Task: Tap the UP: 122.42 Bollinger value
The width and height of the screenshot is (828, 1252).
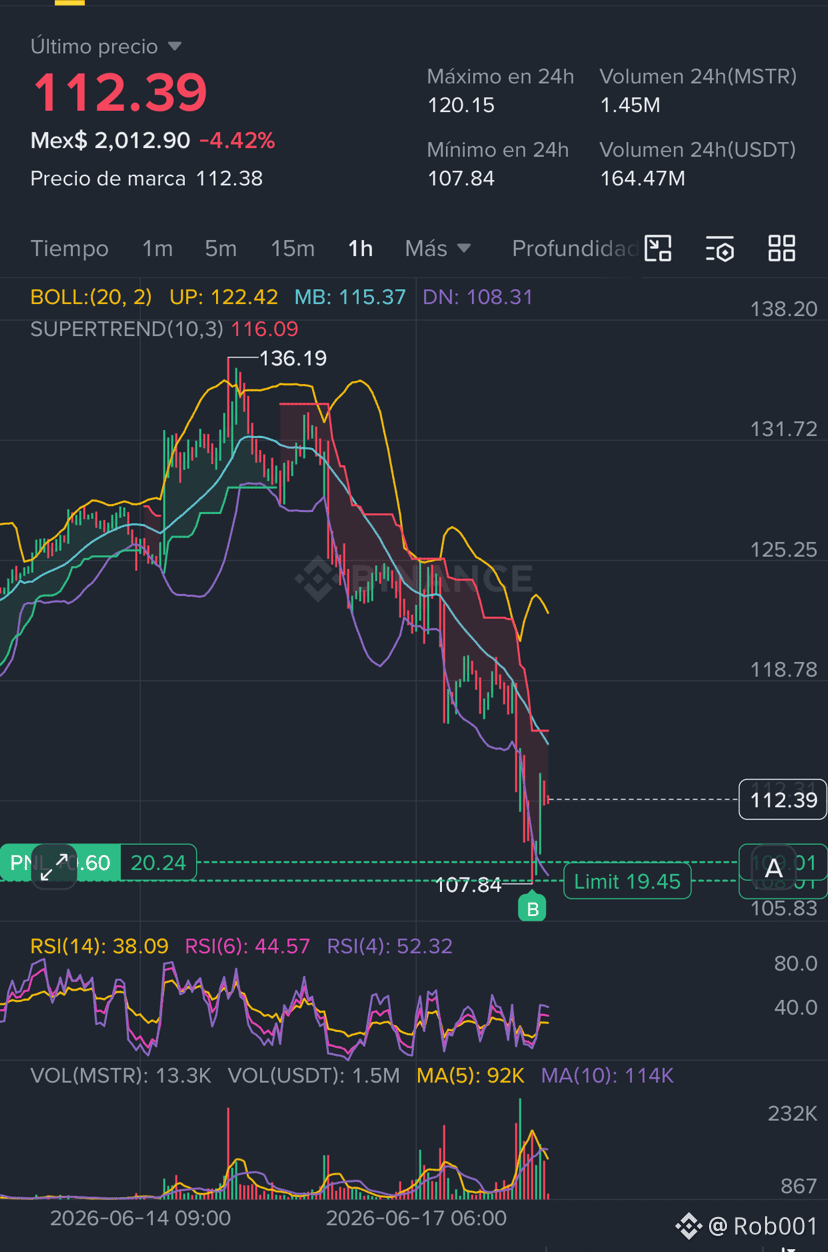Action: point(224,297)
